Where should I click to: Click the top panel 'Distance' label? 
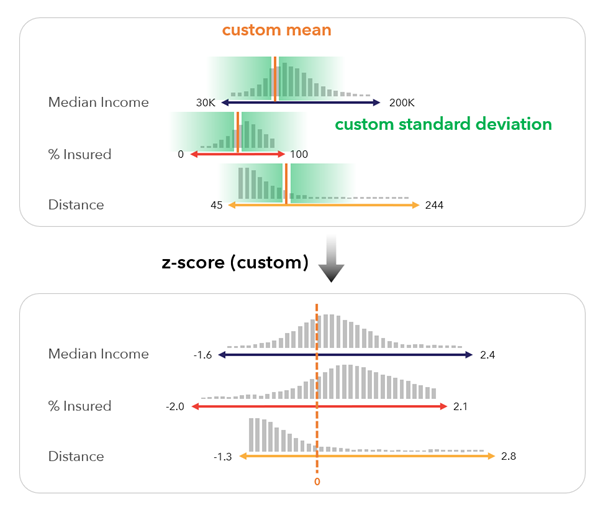pyautogui.click(x=76, y=205)
